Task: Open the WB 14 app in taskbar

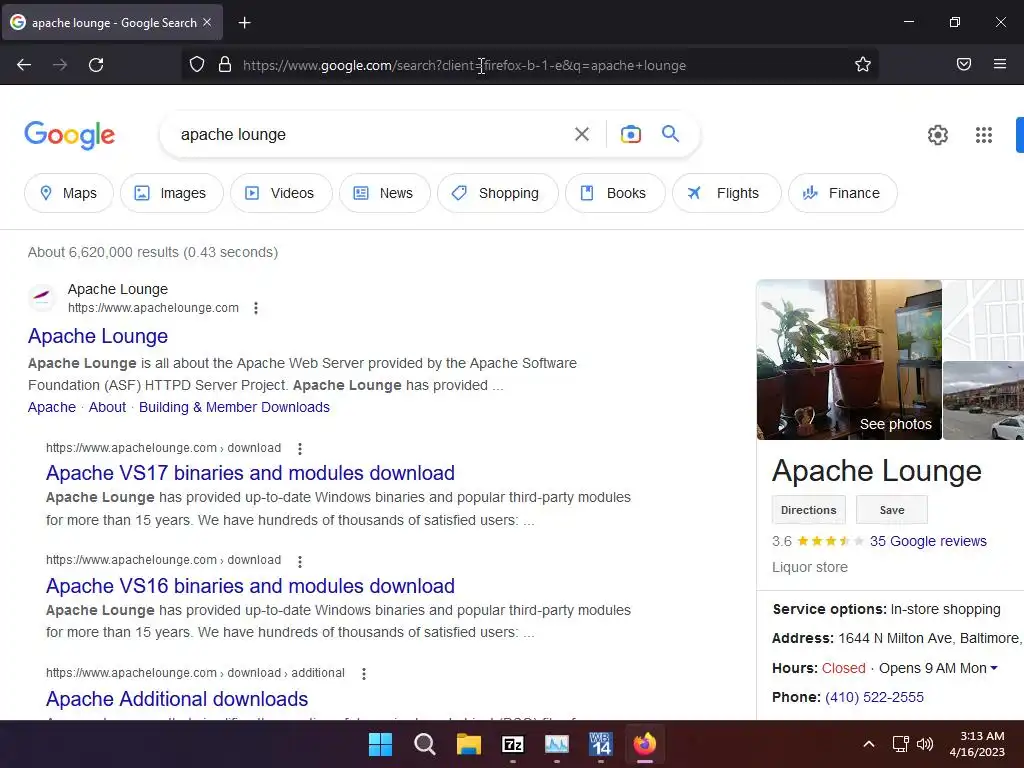Action: [x=600, y=744]
